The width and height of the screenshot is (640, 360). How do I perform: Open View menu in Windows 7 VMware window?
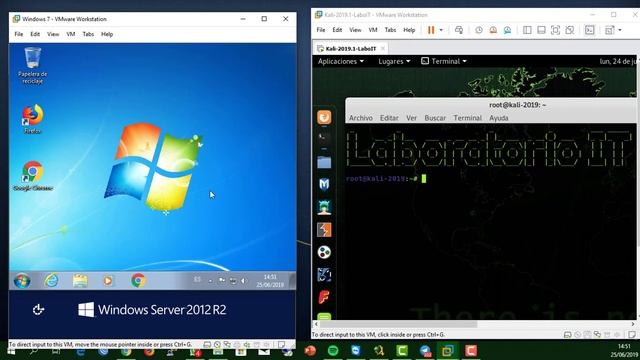53,34
